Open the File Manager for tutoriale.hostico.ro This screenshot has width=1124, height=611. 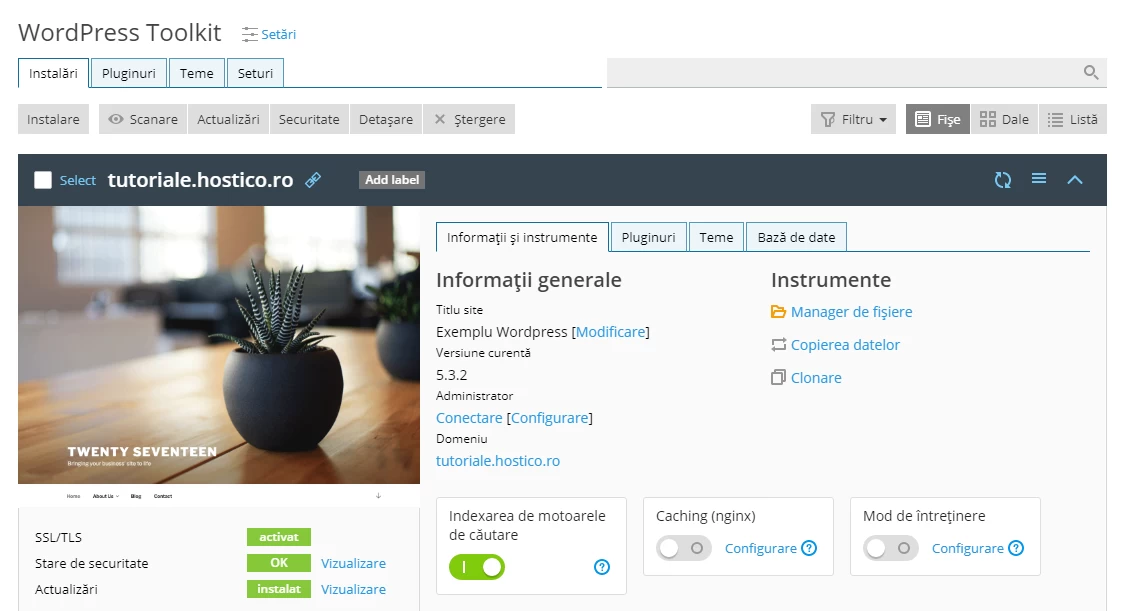(851, 311)
